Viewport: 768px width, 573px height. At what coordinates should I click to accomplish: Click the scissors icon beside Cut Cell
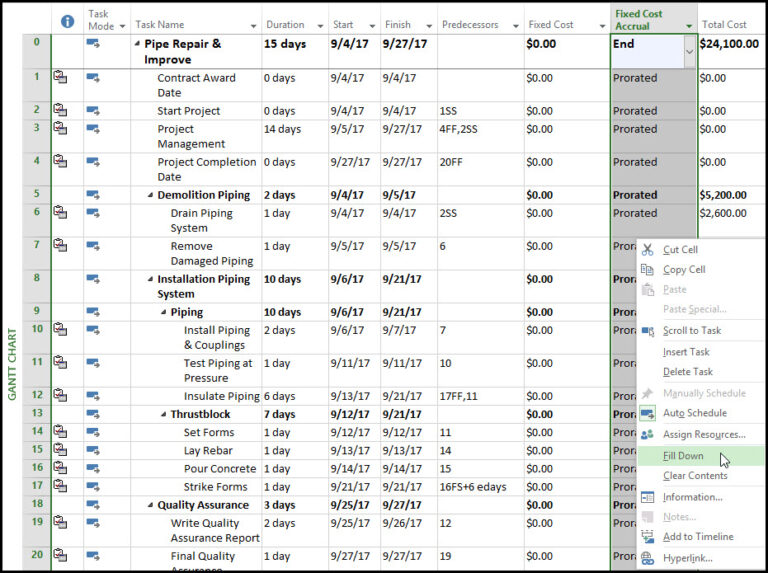[648, 250]
